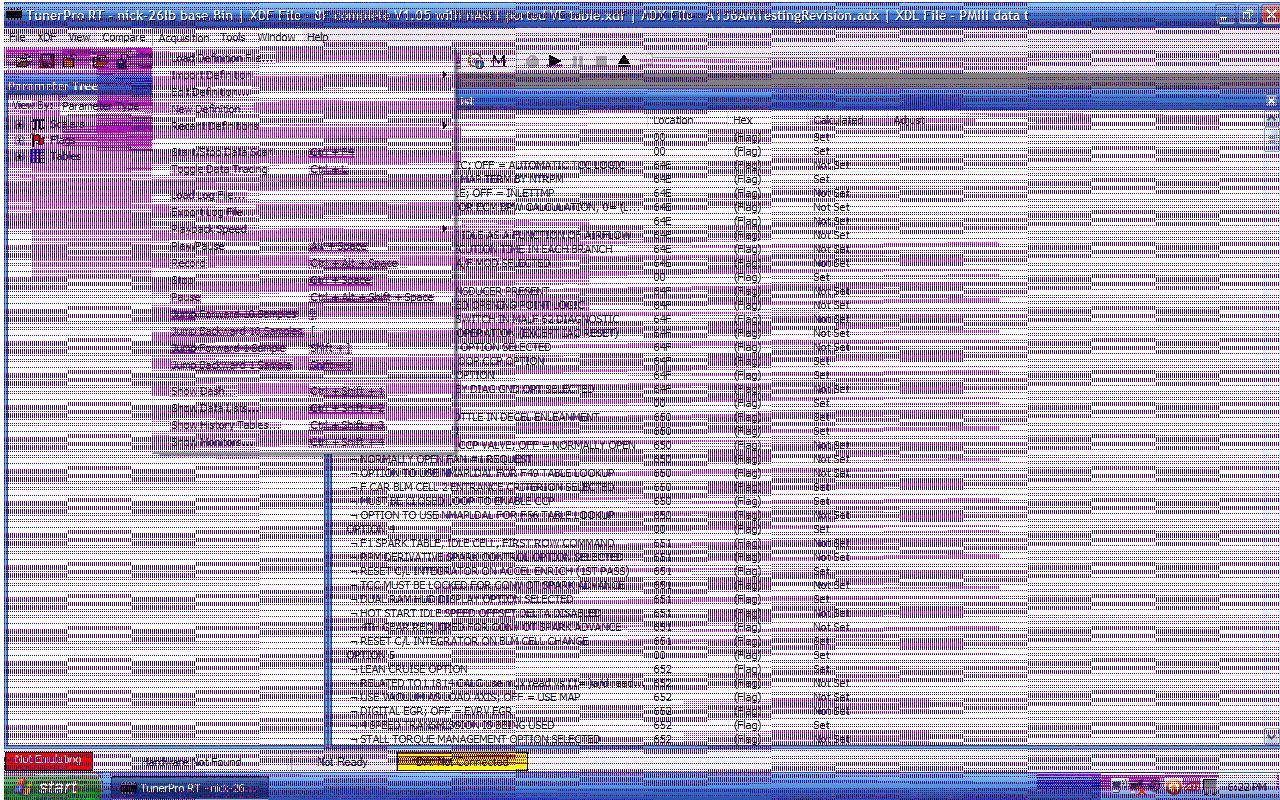Open the File menu

(17, 37)
